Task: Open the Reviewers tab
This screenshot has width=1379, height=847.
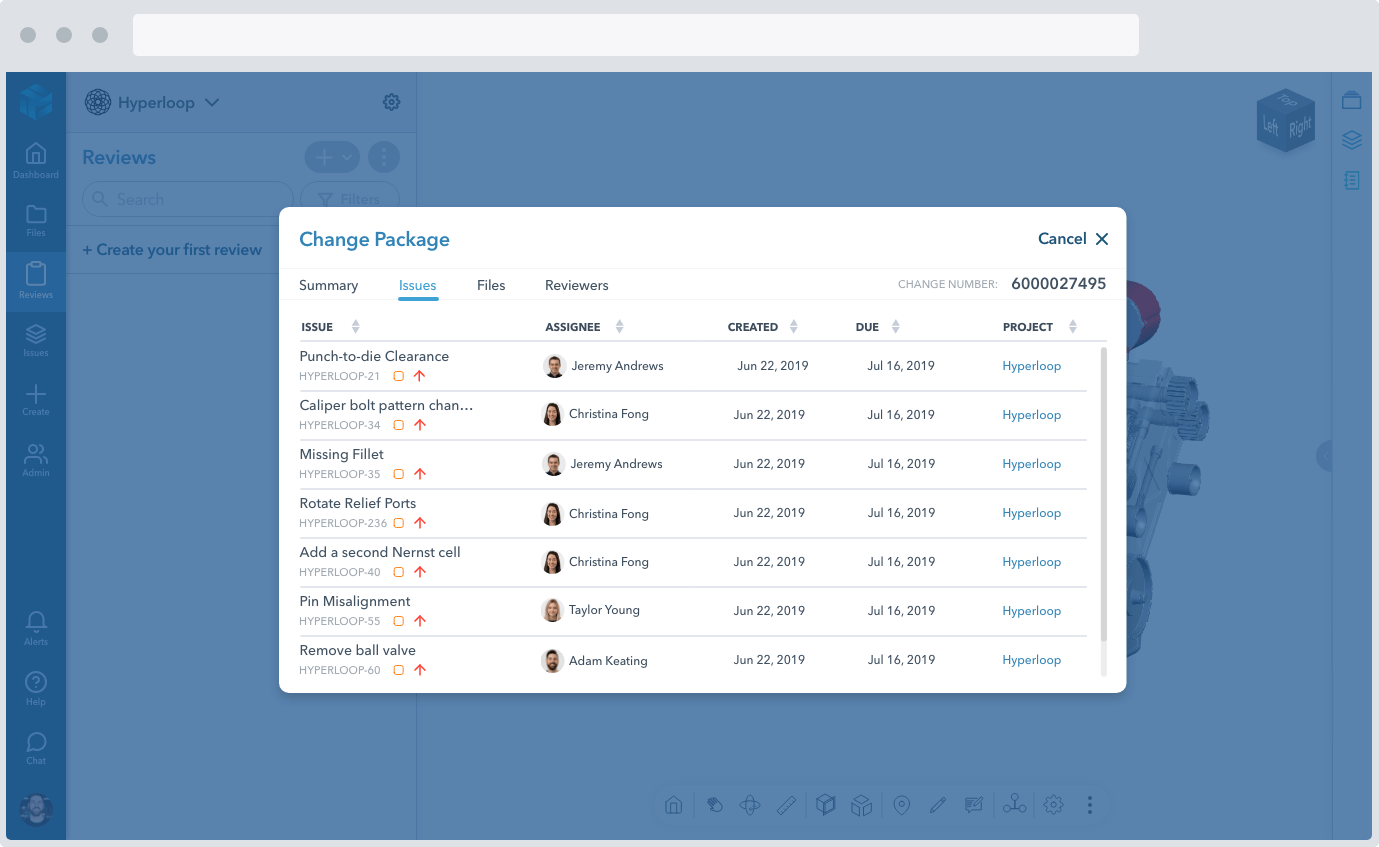Action: (x=577, y=285)
